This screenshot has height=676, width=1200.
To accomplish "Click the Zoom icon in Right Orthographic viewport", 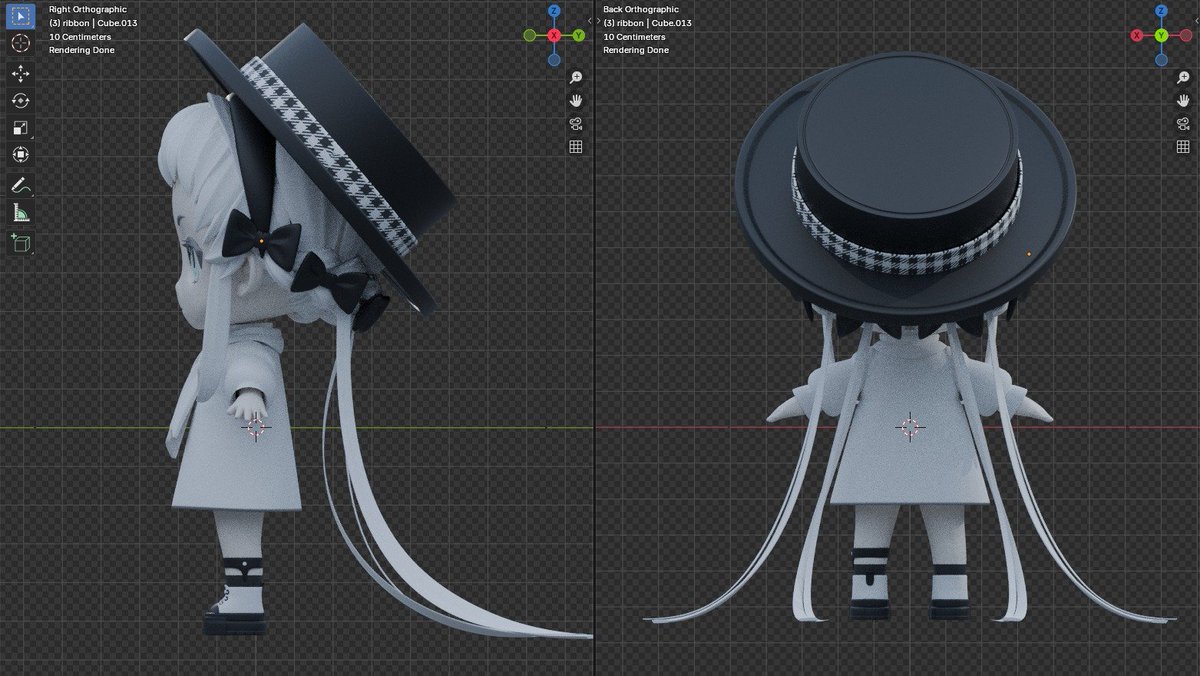I will point(576,78).
